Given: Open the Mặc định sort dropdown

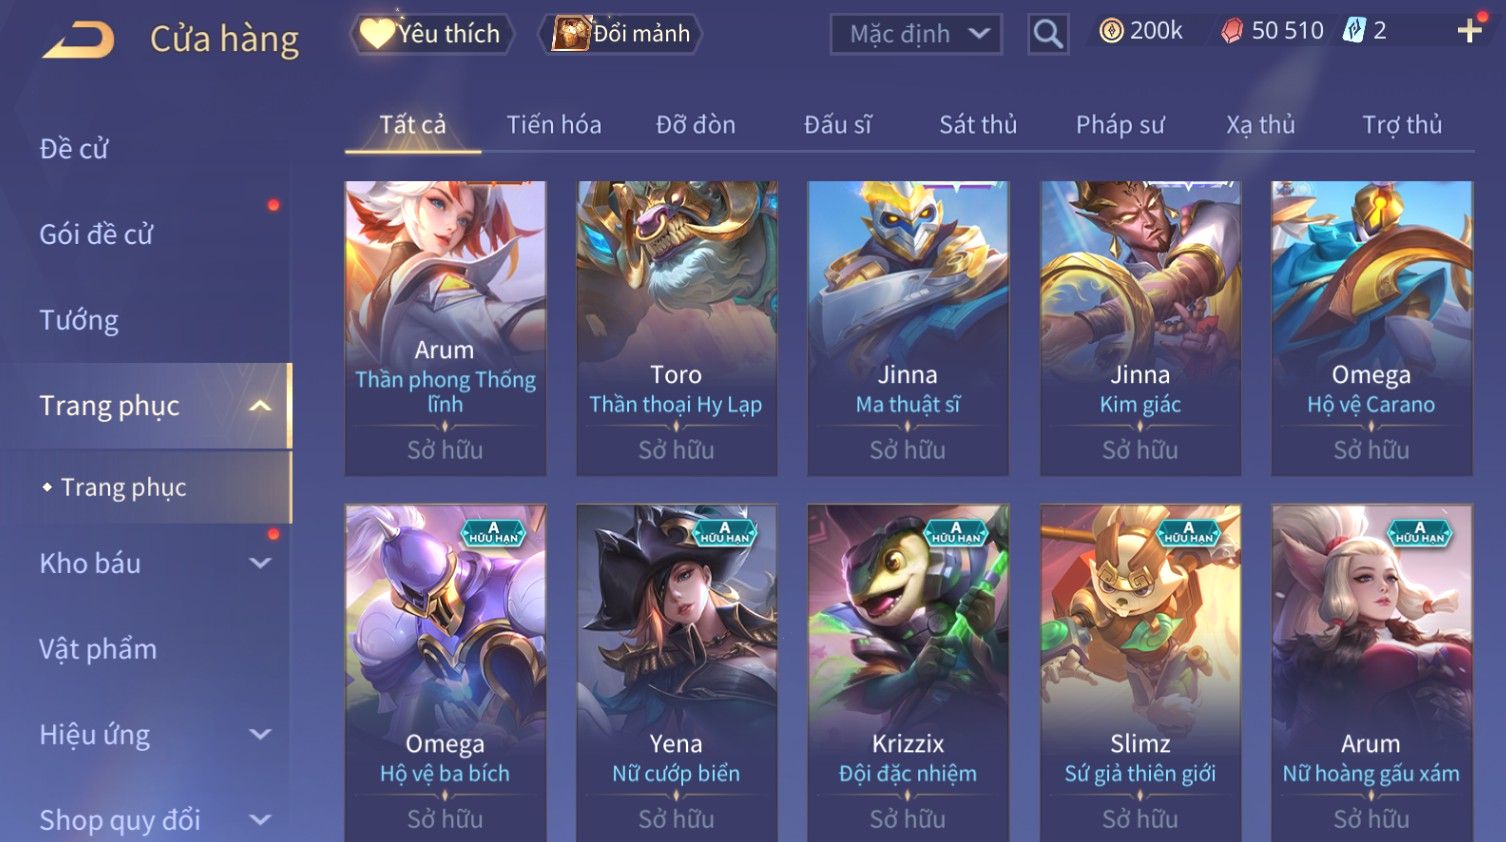Looking at the screenshot, I should (x=916, y=34).
